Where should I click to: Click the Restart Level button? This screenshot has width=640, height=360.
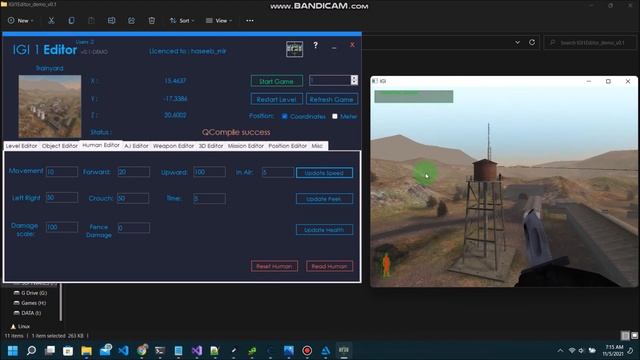(277, 99)
